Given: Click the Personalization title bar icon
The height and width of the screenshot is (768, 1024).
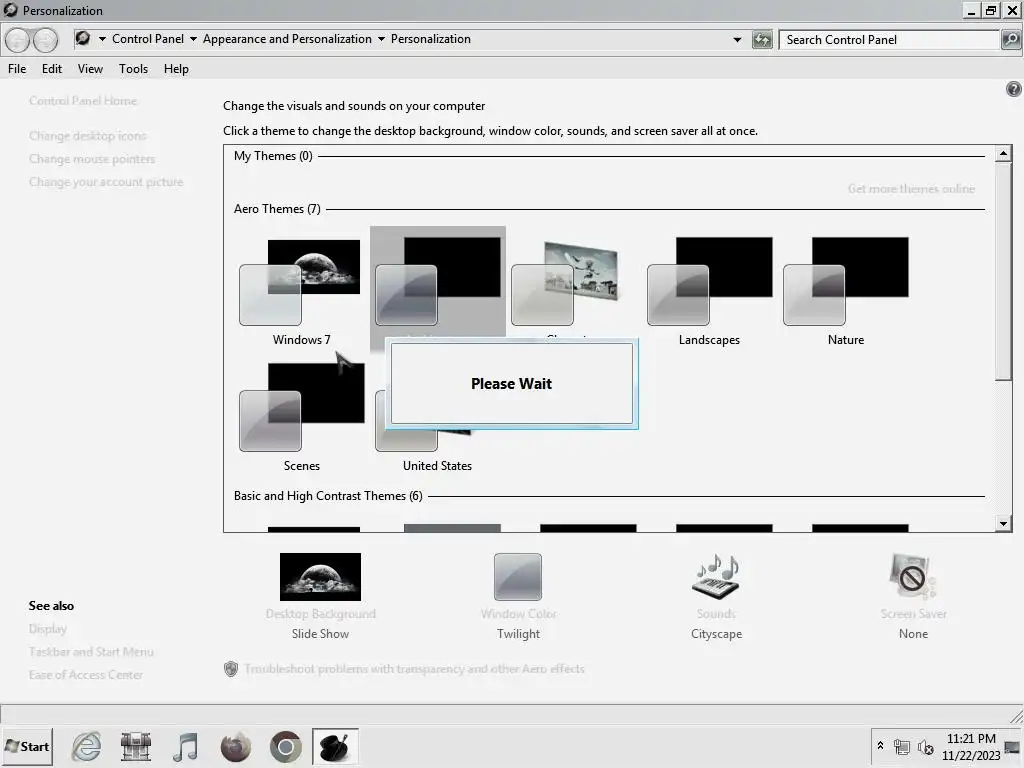Looking at the screenshot, I should pyautogui.click(x=10, y=10).
